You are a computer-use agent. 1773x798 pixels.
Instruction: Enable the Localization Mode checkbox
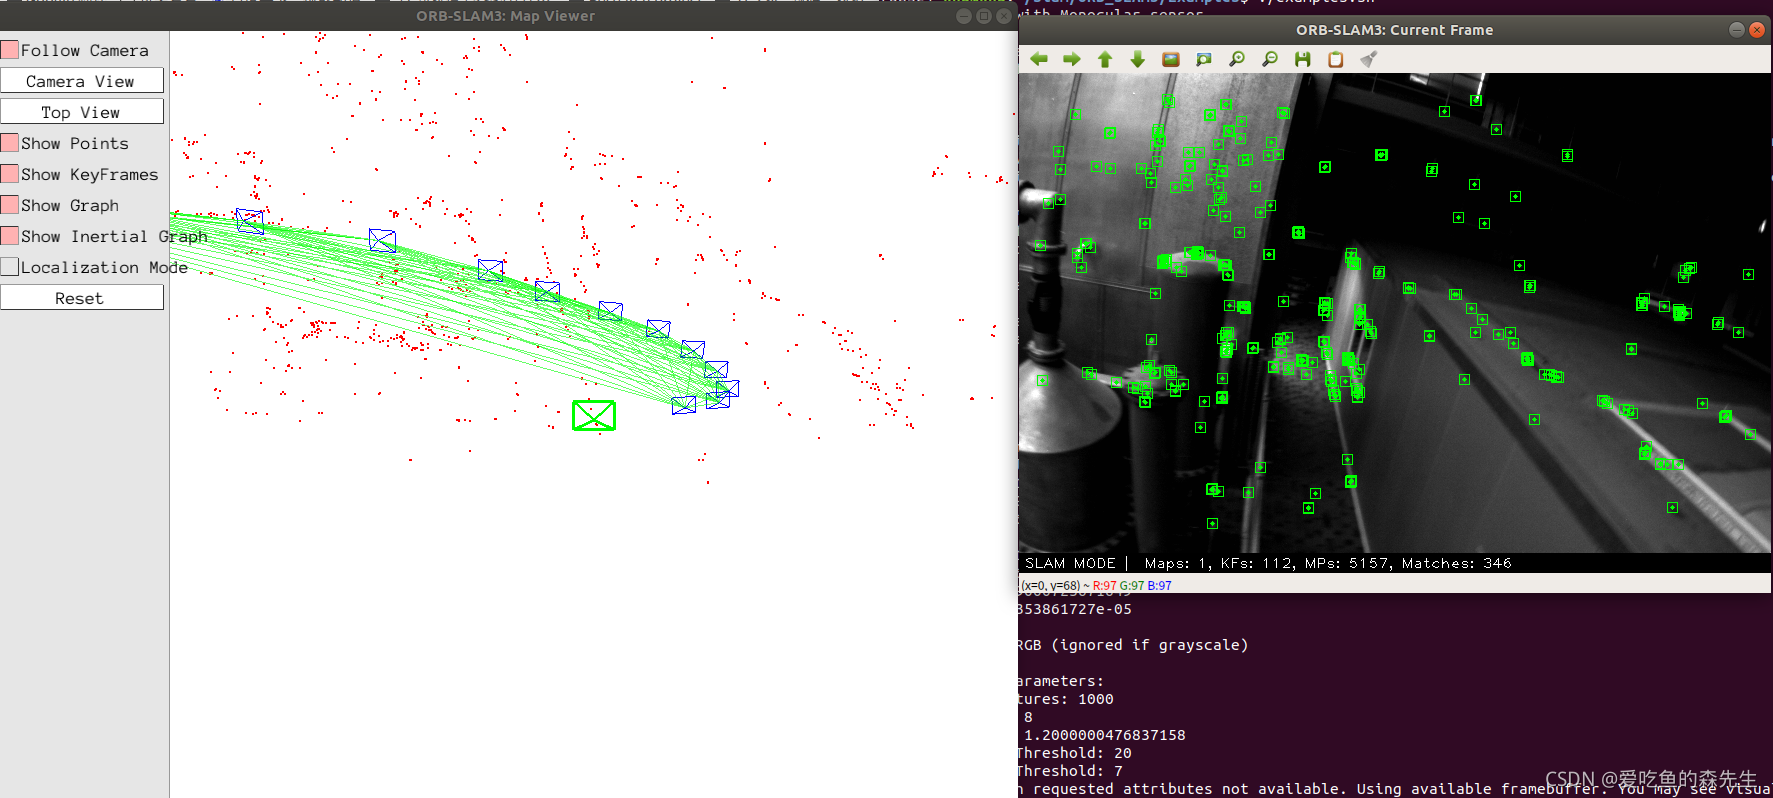(x=10, y=267)
